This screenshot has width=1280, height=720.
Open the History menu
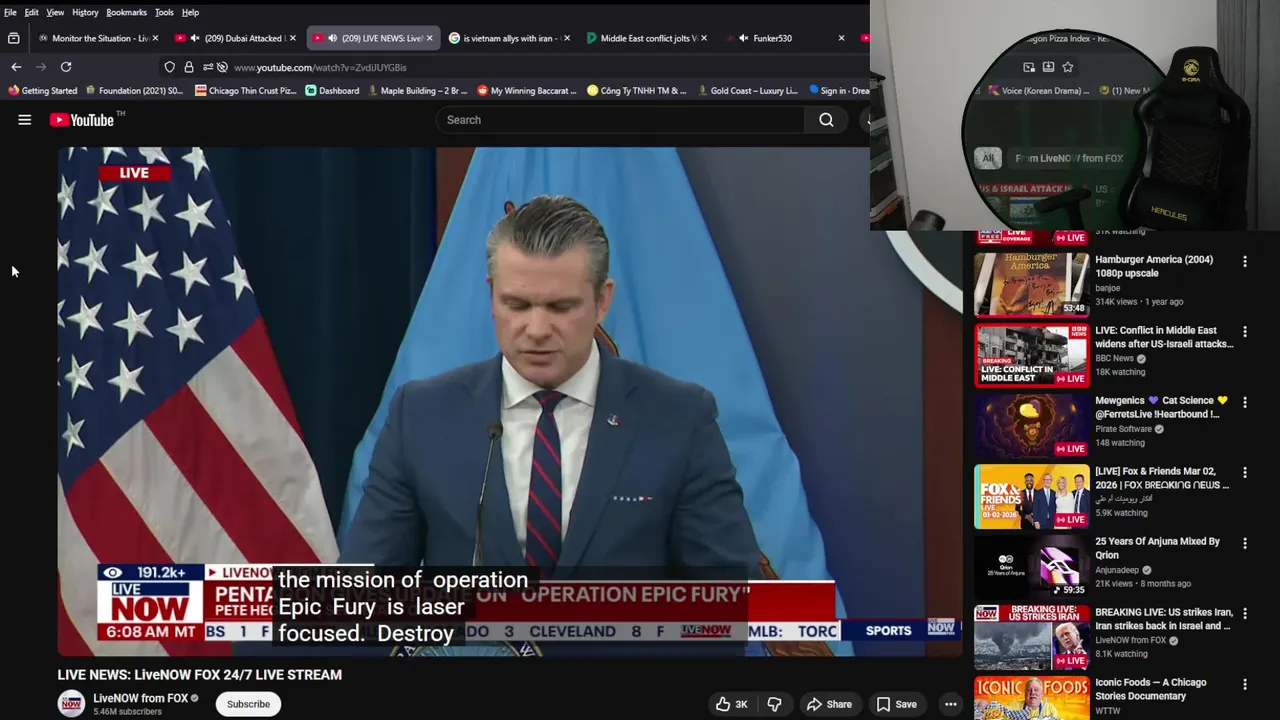pyautogui.click(x=85, y=12)
